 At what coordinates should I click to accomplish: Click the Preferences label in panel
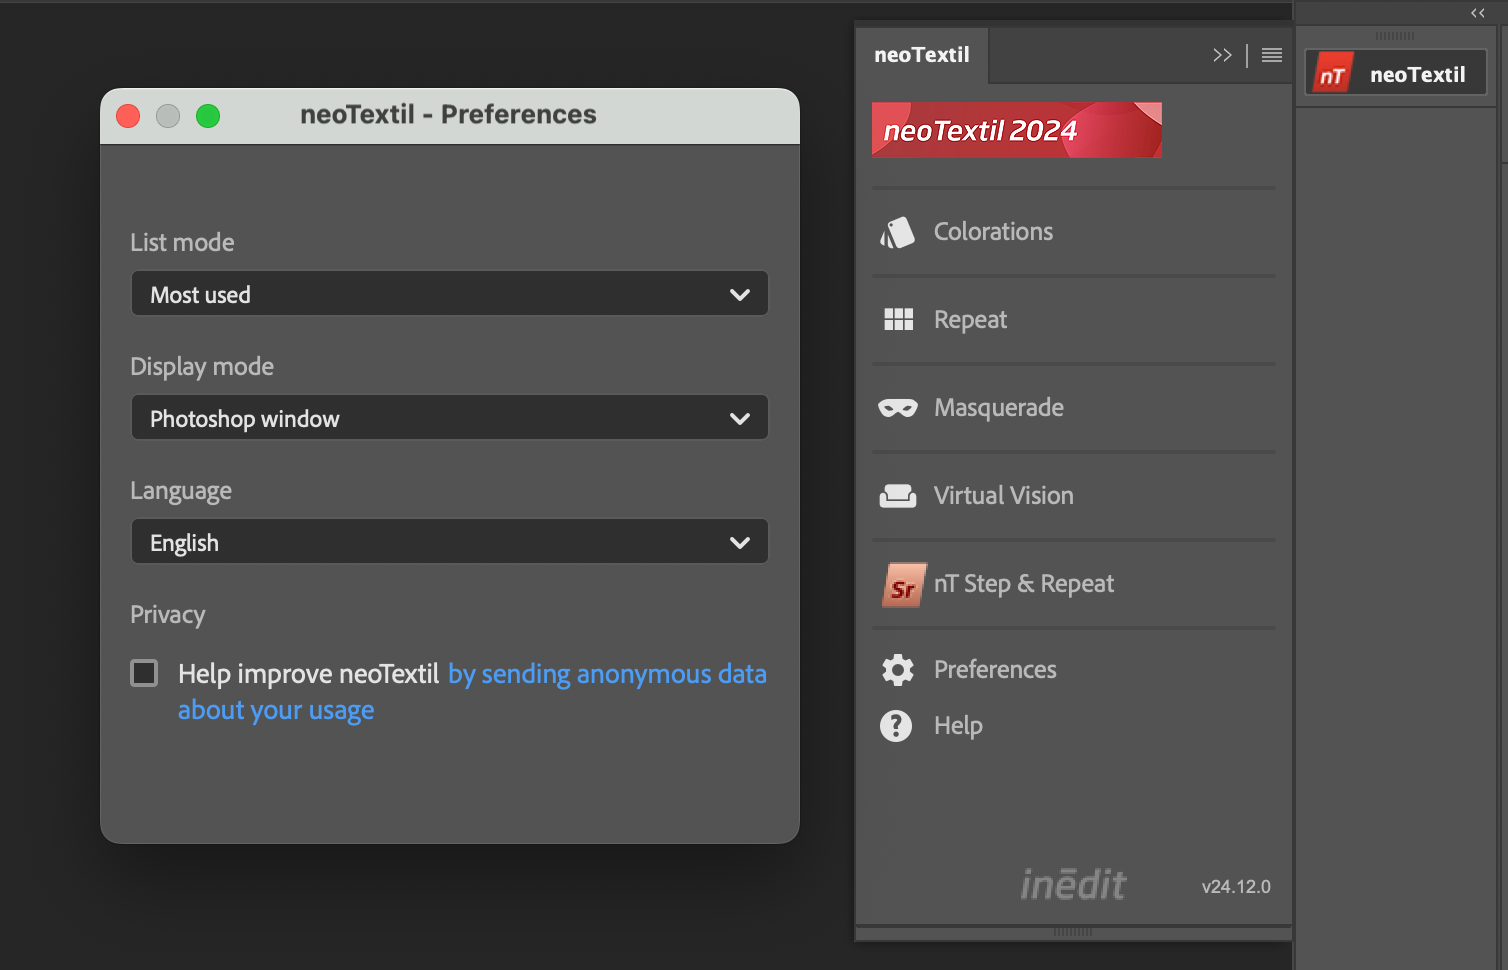tap(995, 670)
